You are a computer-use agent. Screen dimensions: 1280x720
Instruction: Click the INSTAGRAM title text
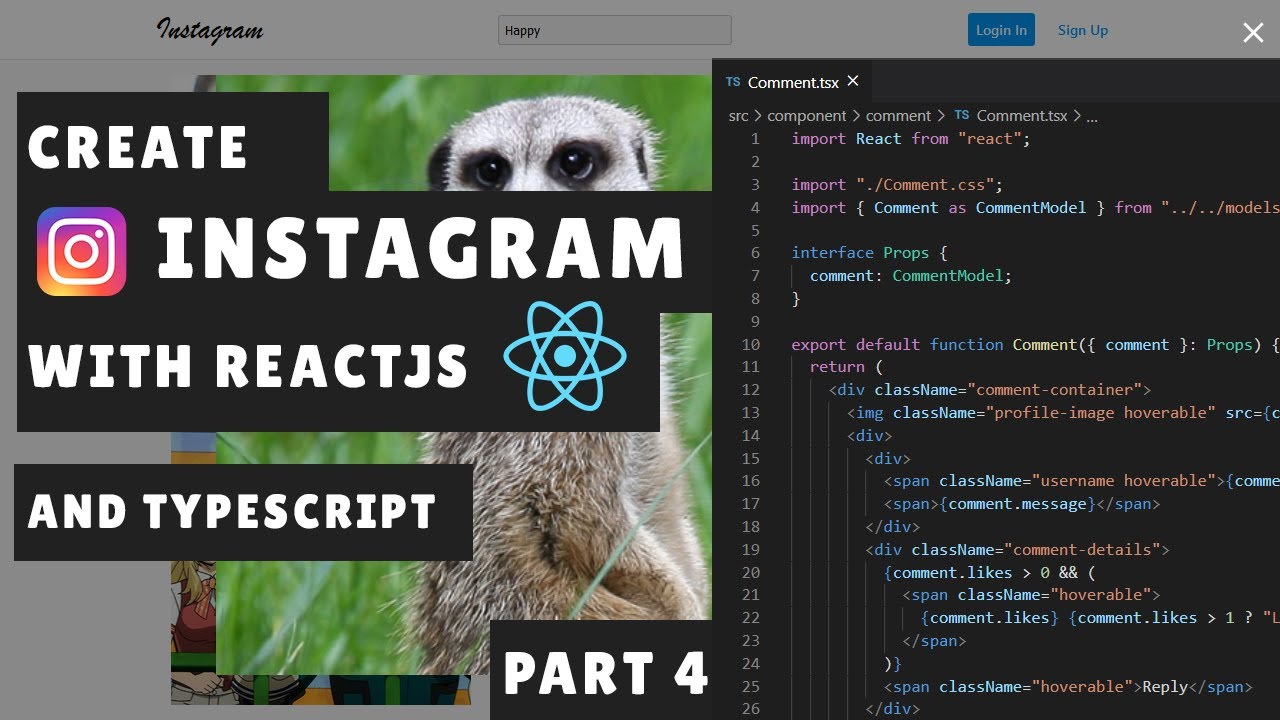tap(420, 250)
